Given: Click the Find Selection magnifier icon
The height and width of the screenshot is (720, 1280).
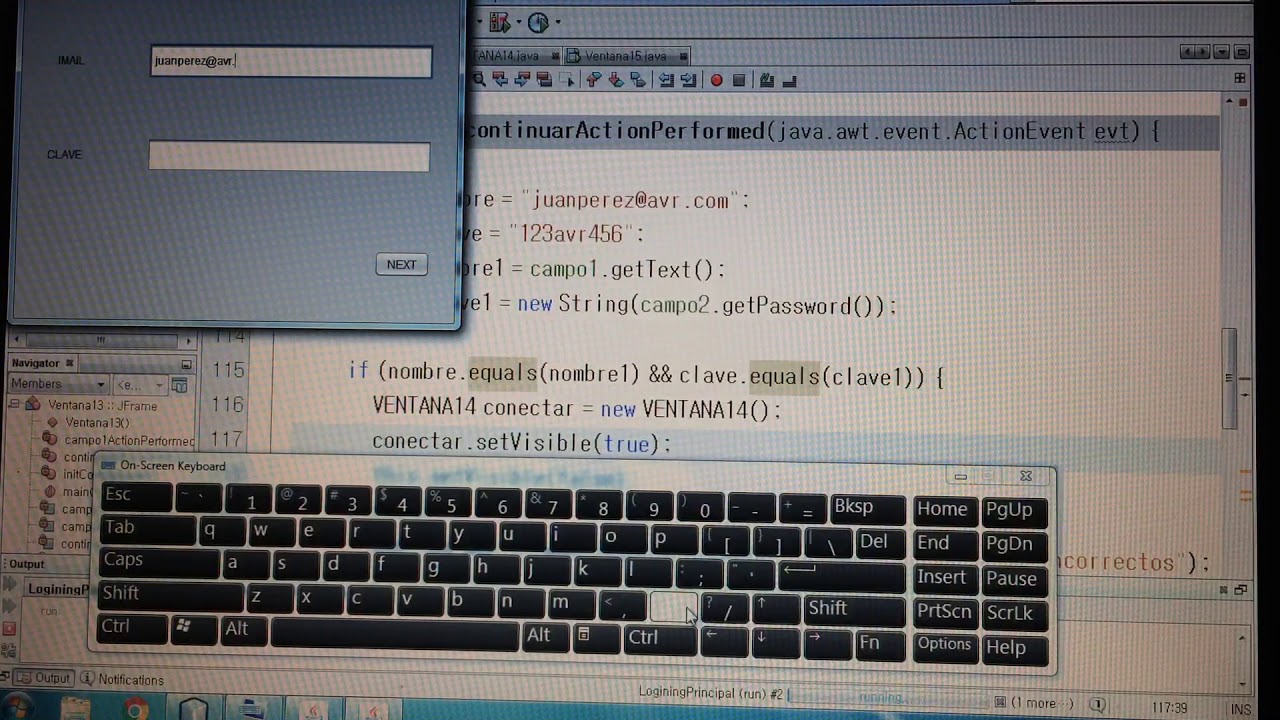Looking at the screenshot, I should coord(479,79).
